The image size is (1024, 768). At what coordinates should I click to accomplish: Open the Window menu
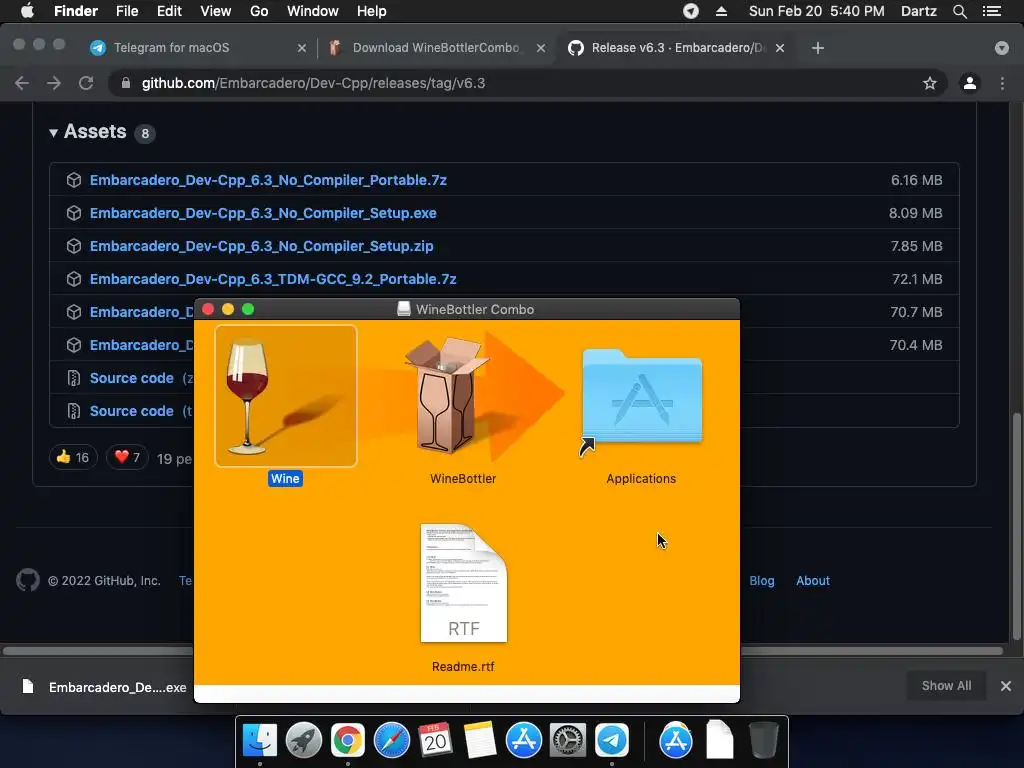[313, 11]
